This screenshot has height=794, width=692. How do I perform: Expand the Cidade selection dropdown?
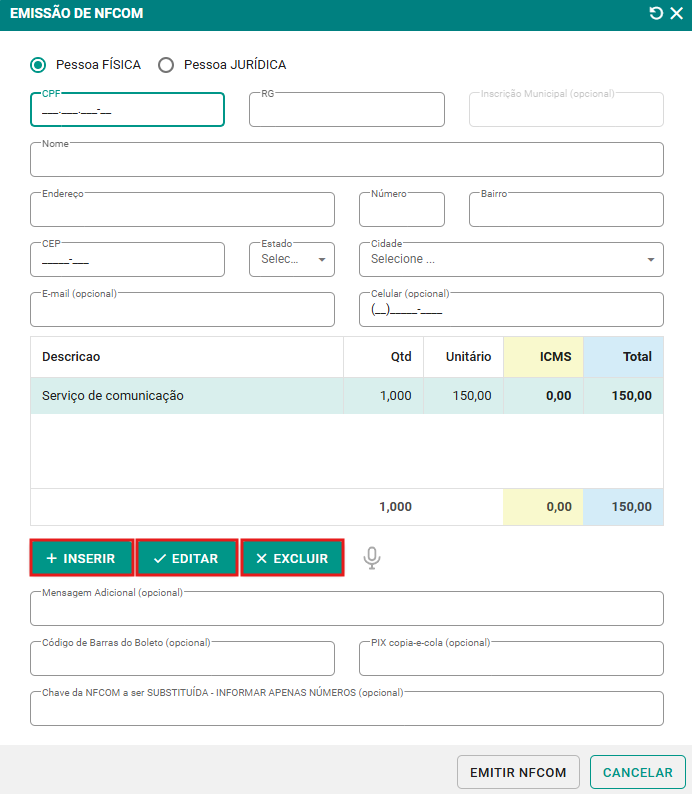[511, 259]
